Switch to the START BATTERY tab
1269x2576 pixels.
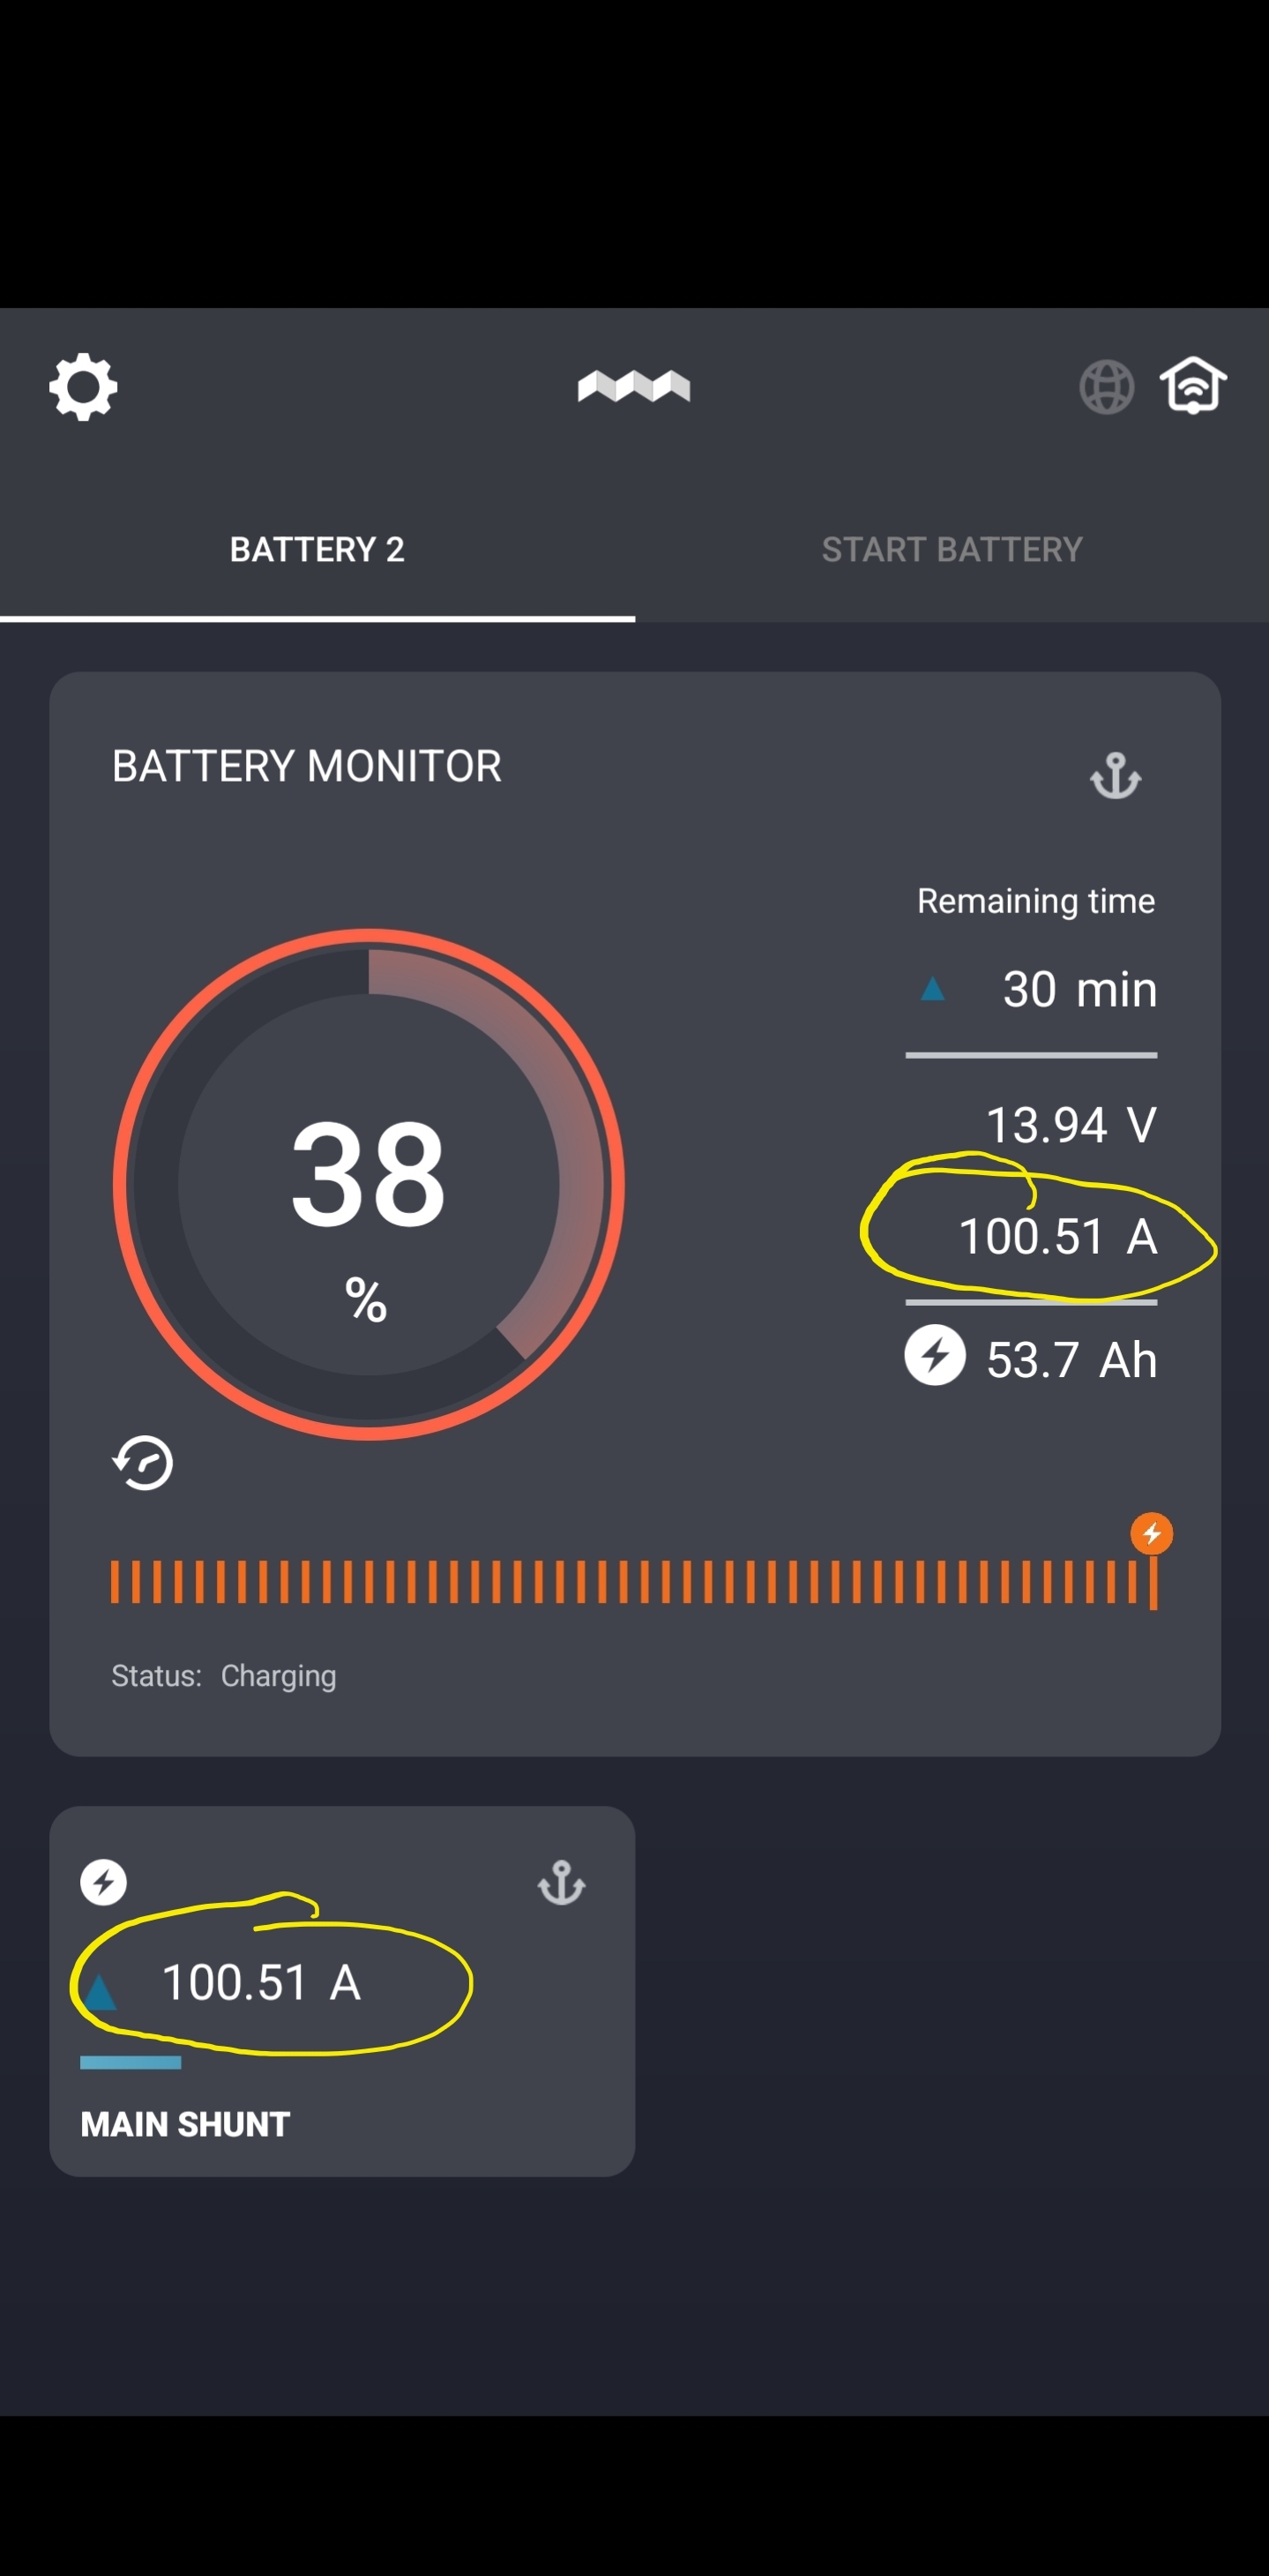(x=951, y=549)
